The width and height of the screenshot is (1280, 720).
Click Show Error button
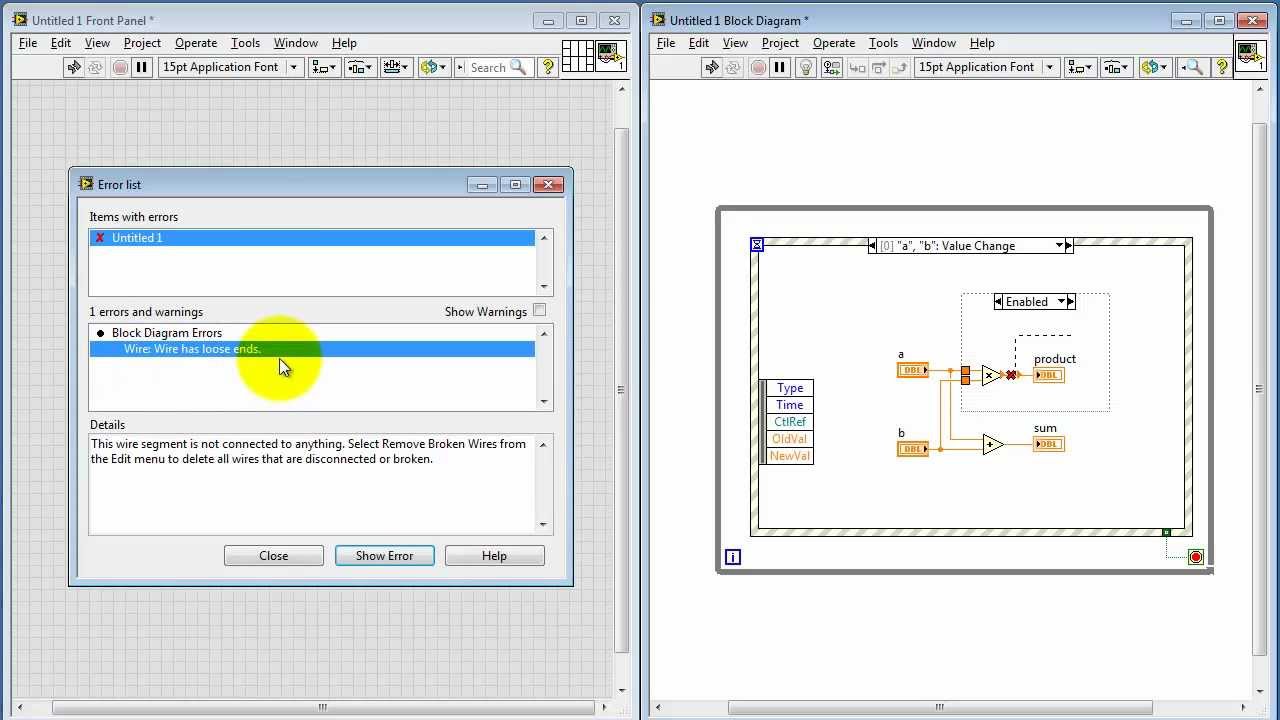pyautogui.click(x=384, y=556)
